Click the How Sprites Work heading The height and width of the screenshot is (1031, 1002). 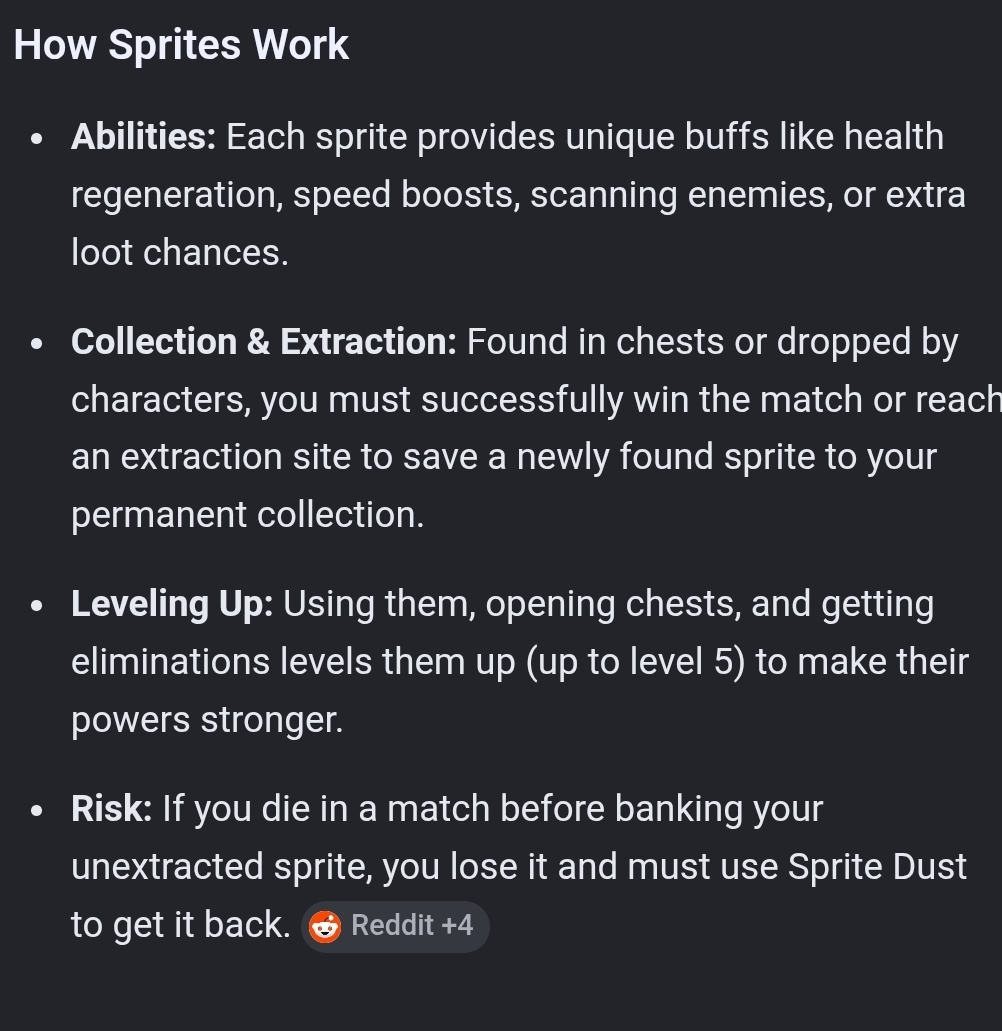[x=181, y=45]
